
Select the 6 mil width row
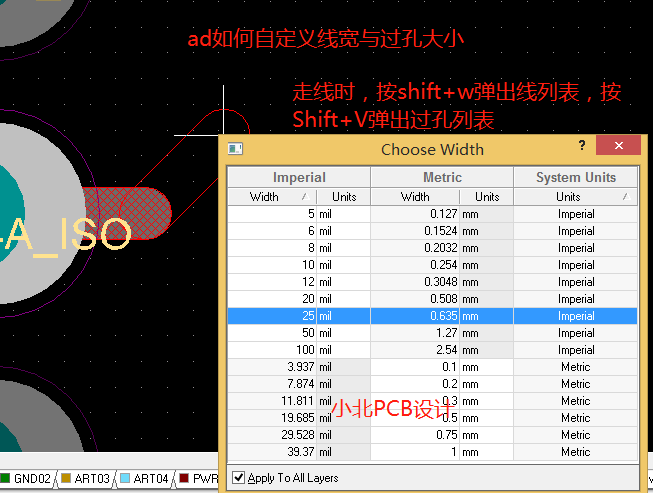click(x=432, y=231)
